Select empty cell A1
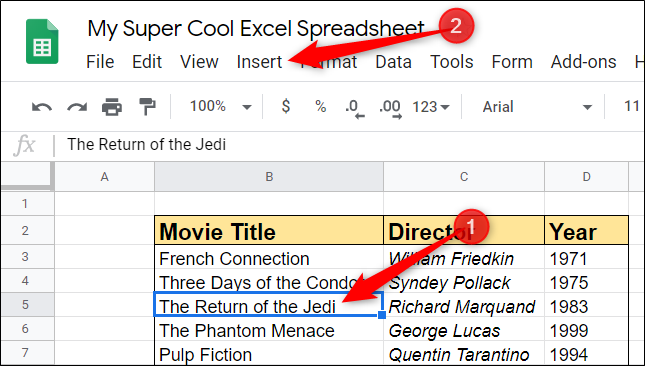This screenshot has width=645, height=366. coord(104,204)
